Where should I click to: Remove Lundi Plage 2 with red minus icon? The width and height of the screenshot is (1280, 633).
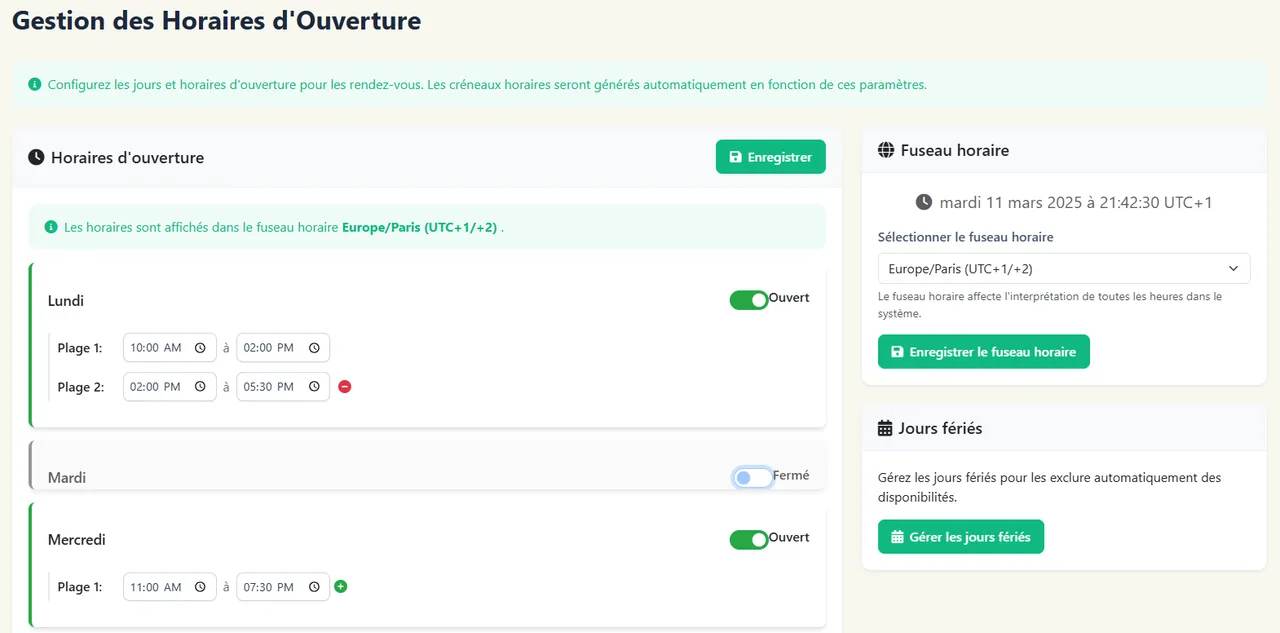pos(345,387)
